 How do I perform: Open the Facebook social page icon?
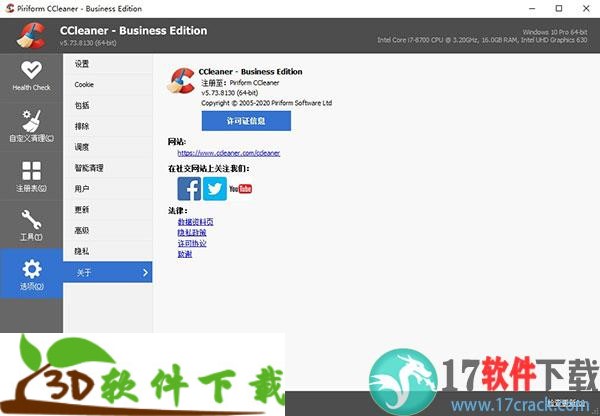[189, 188]
